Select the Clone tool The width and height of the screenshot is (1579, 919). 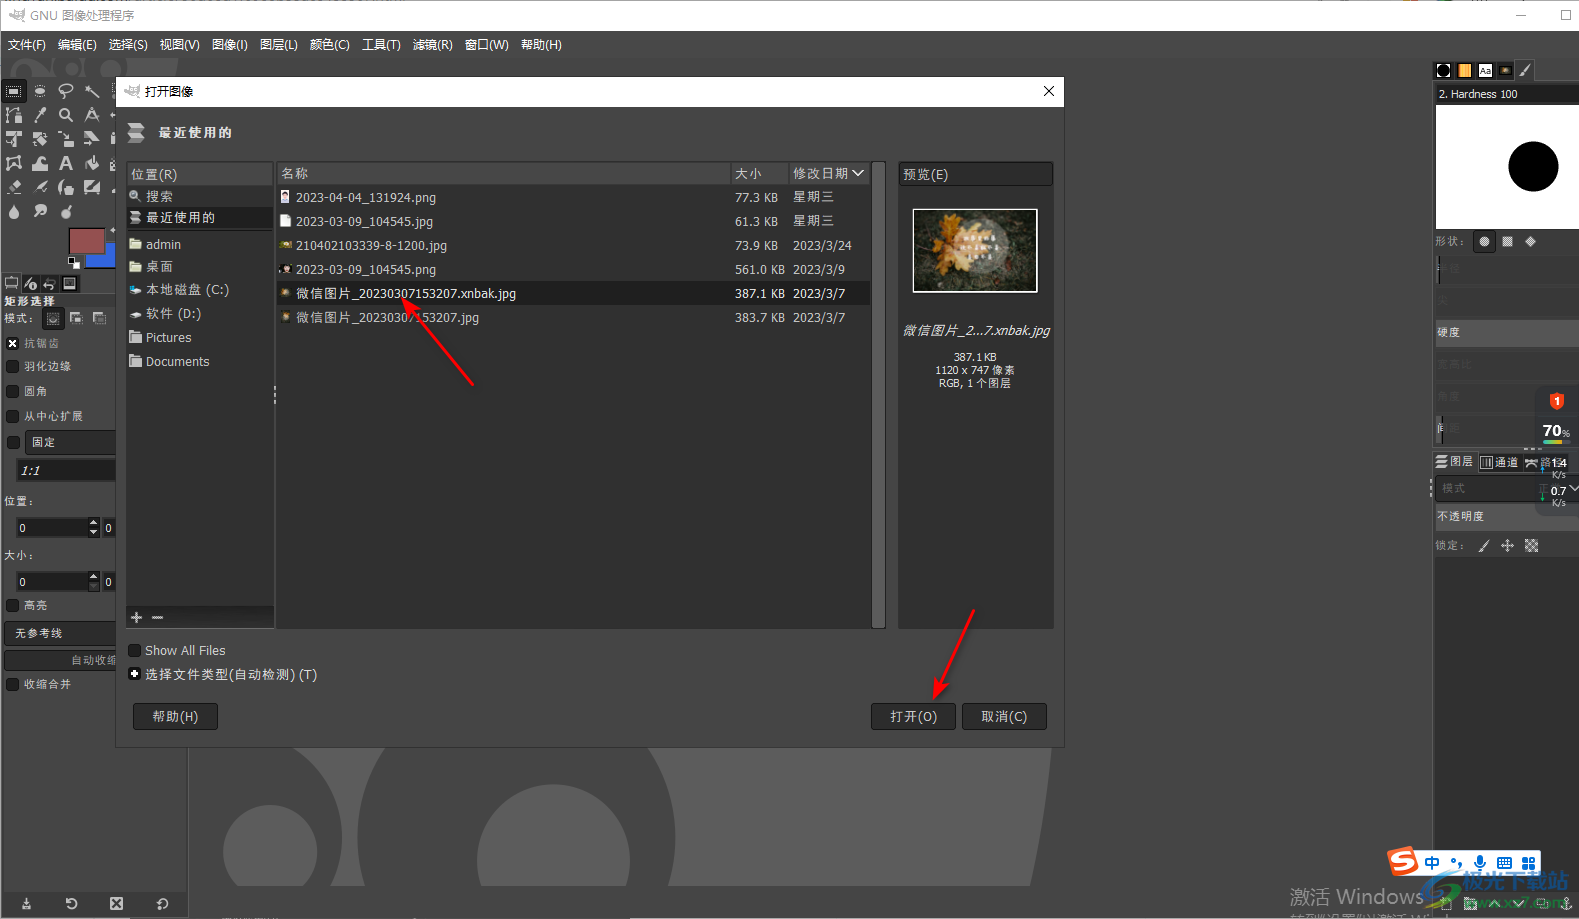pos(66,187)
